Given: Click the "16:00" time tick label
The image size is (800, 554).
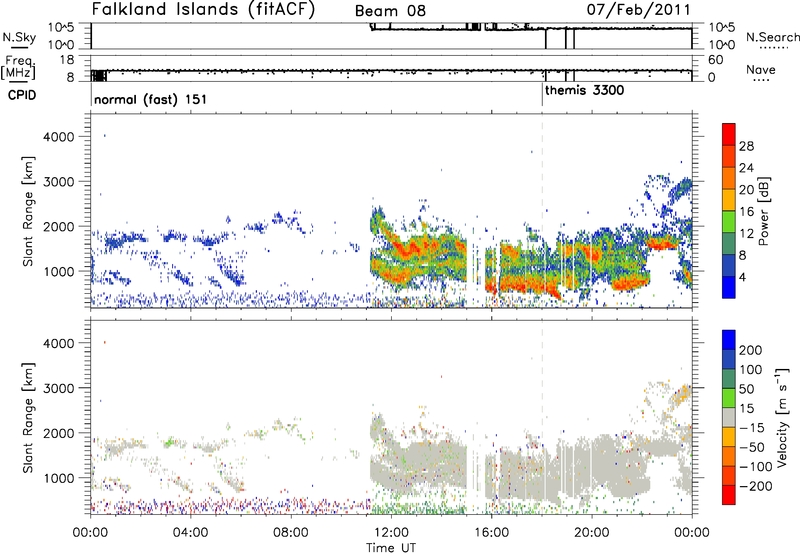Looking at the screenshot, I should [491, 533].
